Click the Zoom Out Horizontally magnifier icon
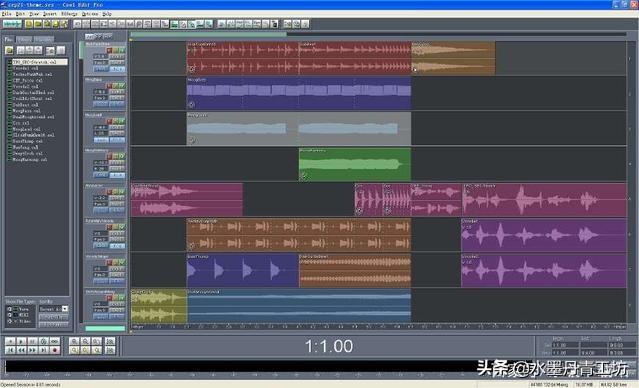This screenshot has height=388, width=639. (85, 341)
